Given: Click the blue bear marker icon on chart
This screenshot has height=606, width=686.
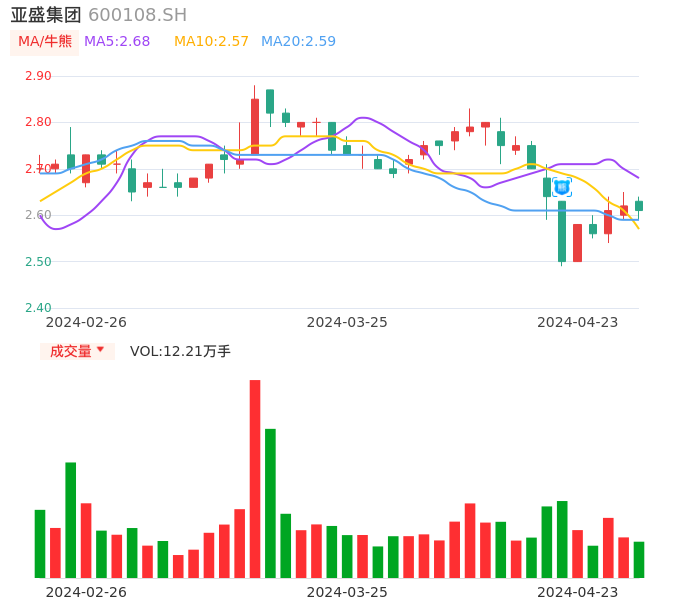Looking at the screenshot, I should [x=562, y=186].
